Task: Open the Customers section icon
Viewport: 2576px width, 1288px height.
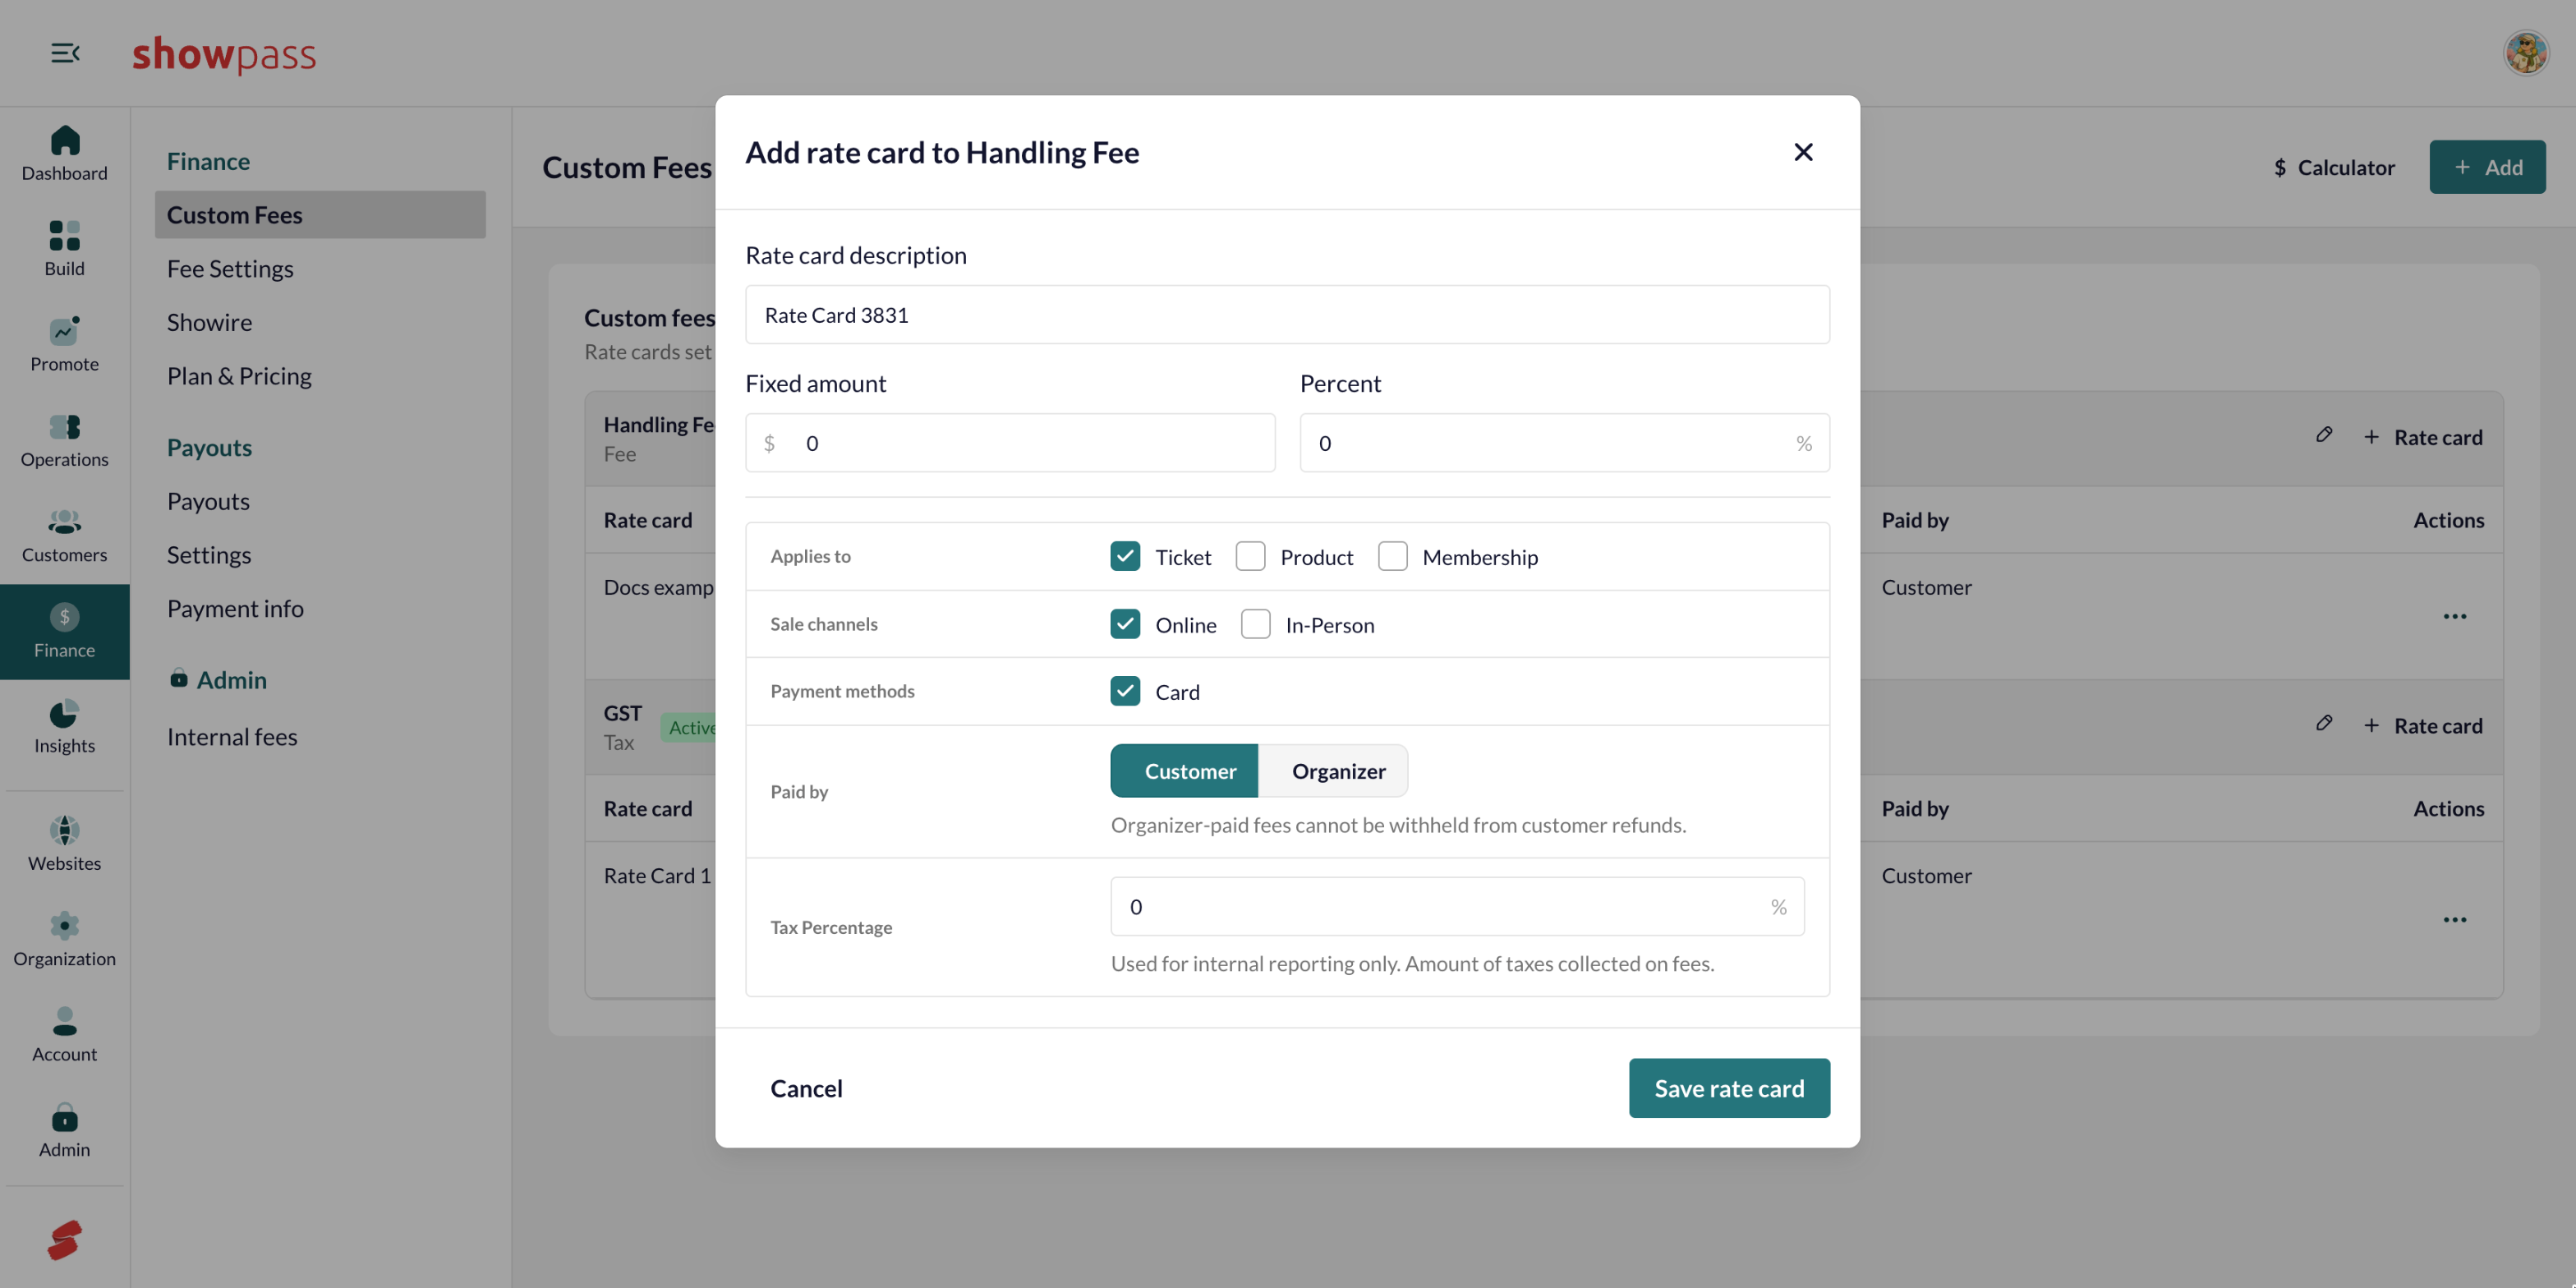Action: pos(65,522)
